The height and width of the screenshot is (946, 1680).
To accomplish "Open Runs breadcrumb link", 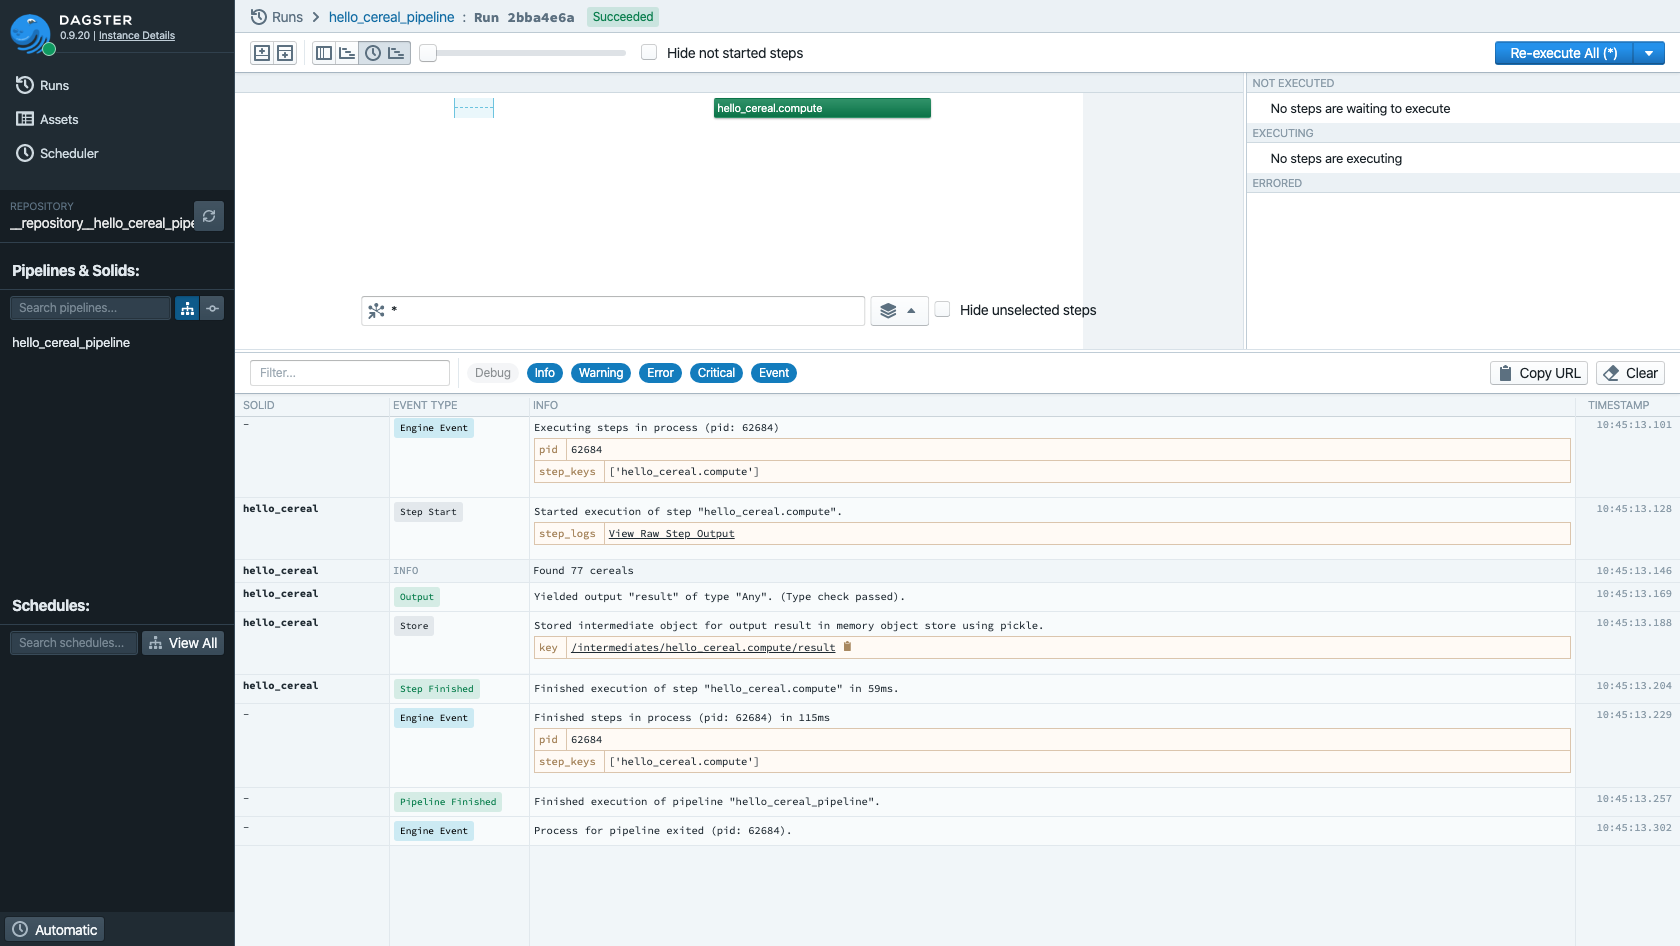I will (287, 17).
